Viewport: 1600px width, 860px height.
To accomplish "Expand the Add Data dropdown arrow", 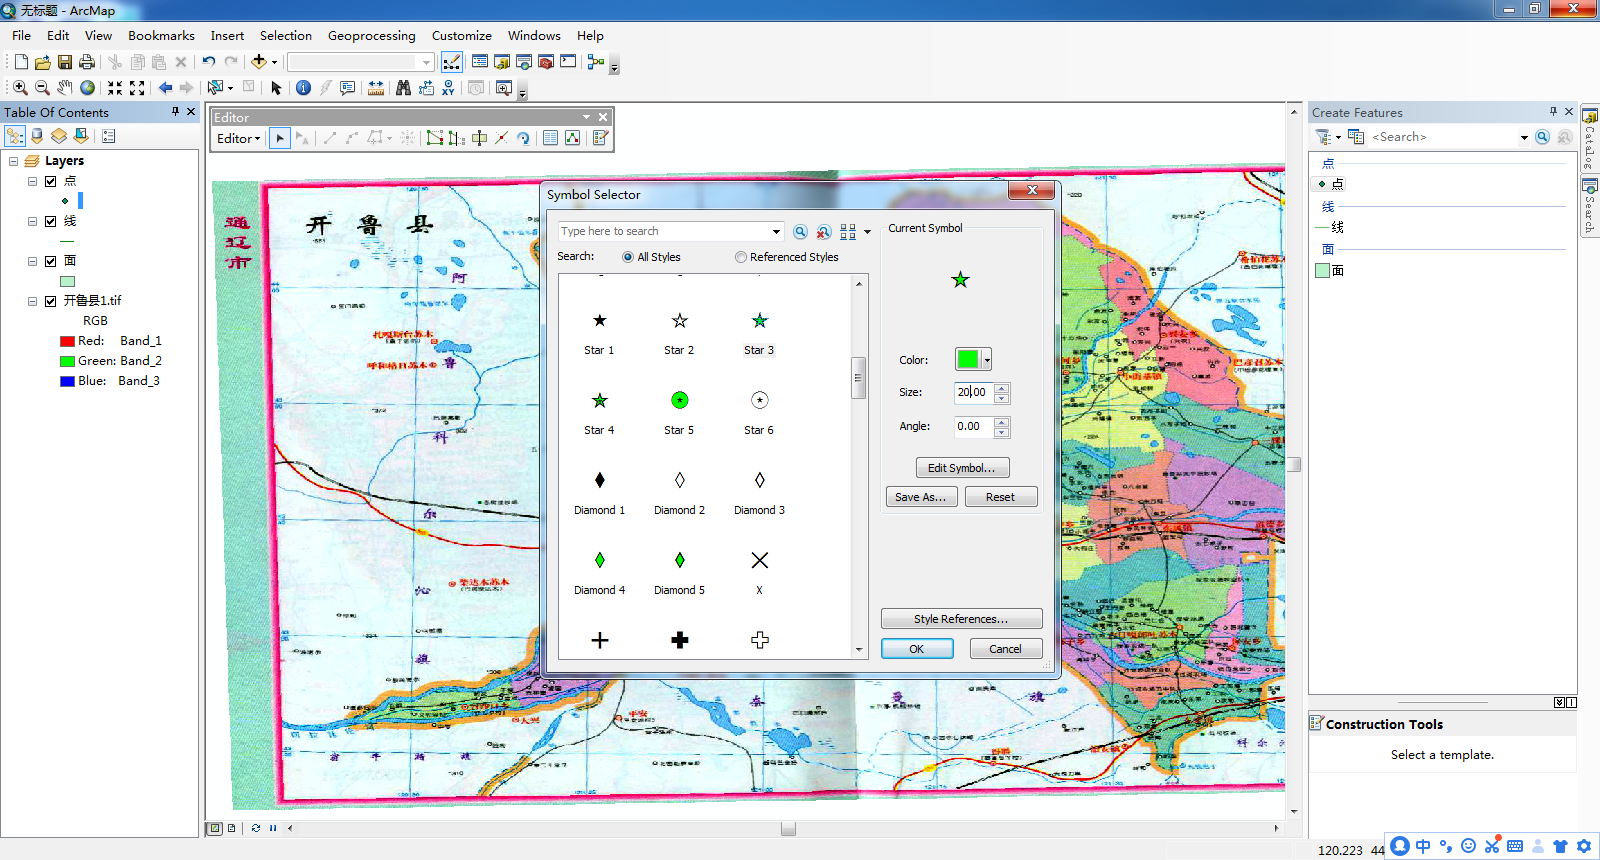I will click(x=274, y=62).
